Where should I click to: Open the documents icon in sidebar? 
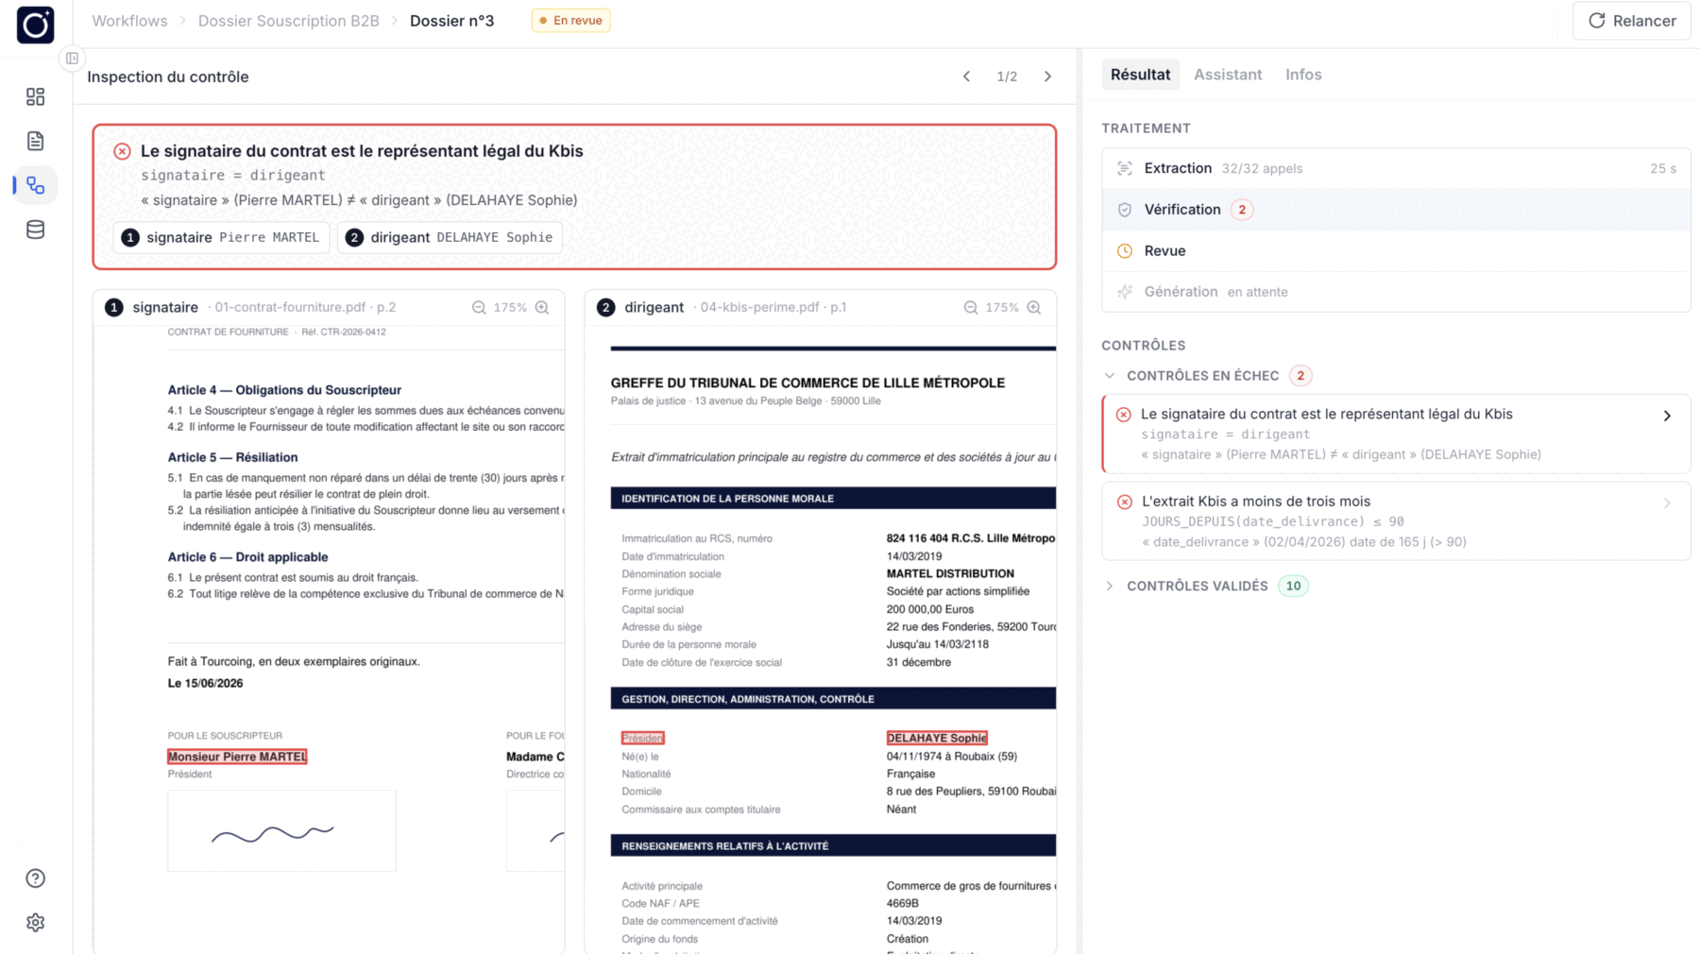(x=35, y=141)
